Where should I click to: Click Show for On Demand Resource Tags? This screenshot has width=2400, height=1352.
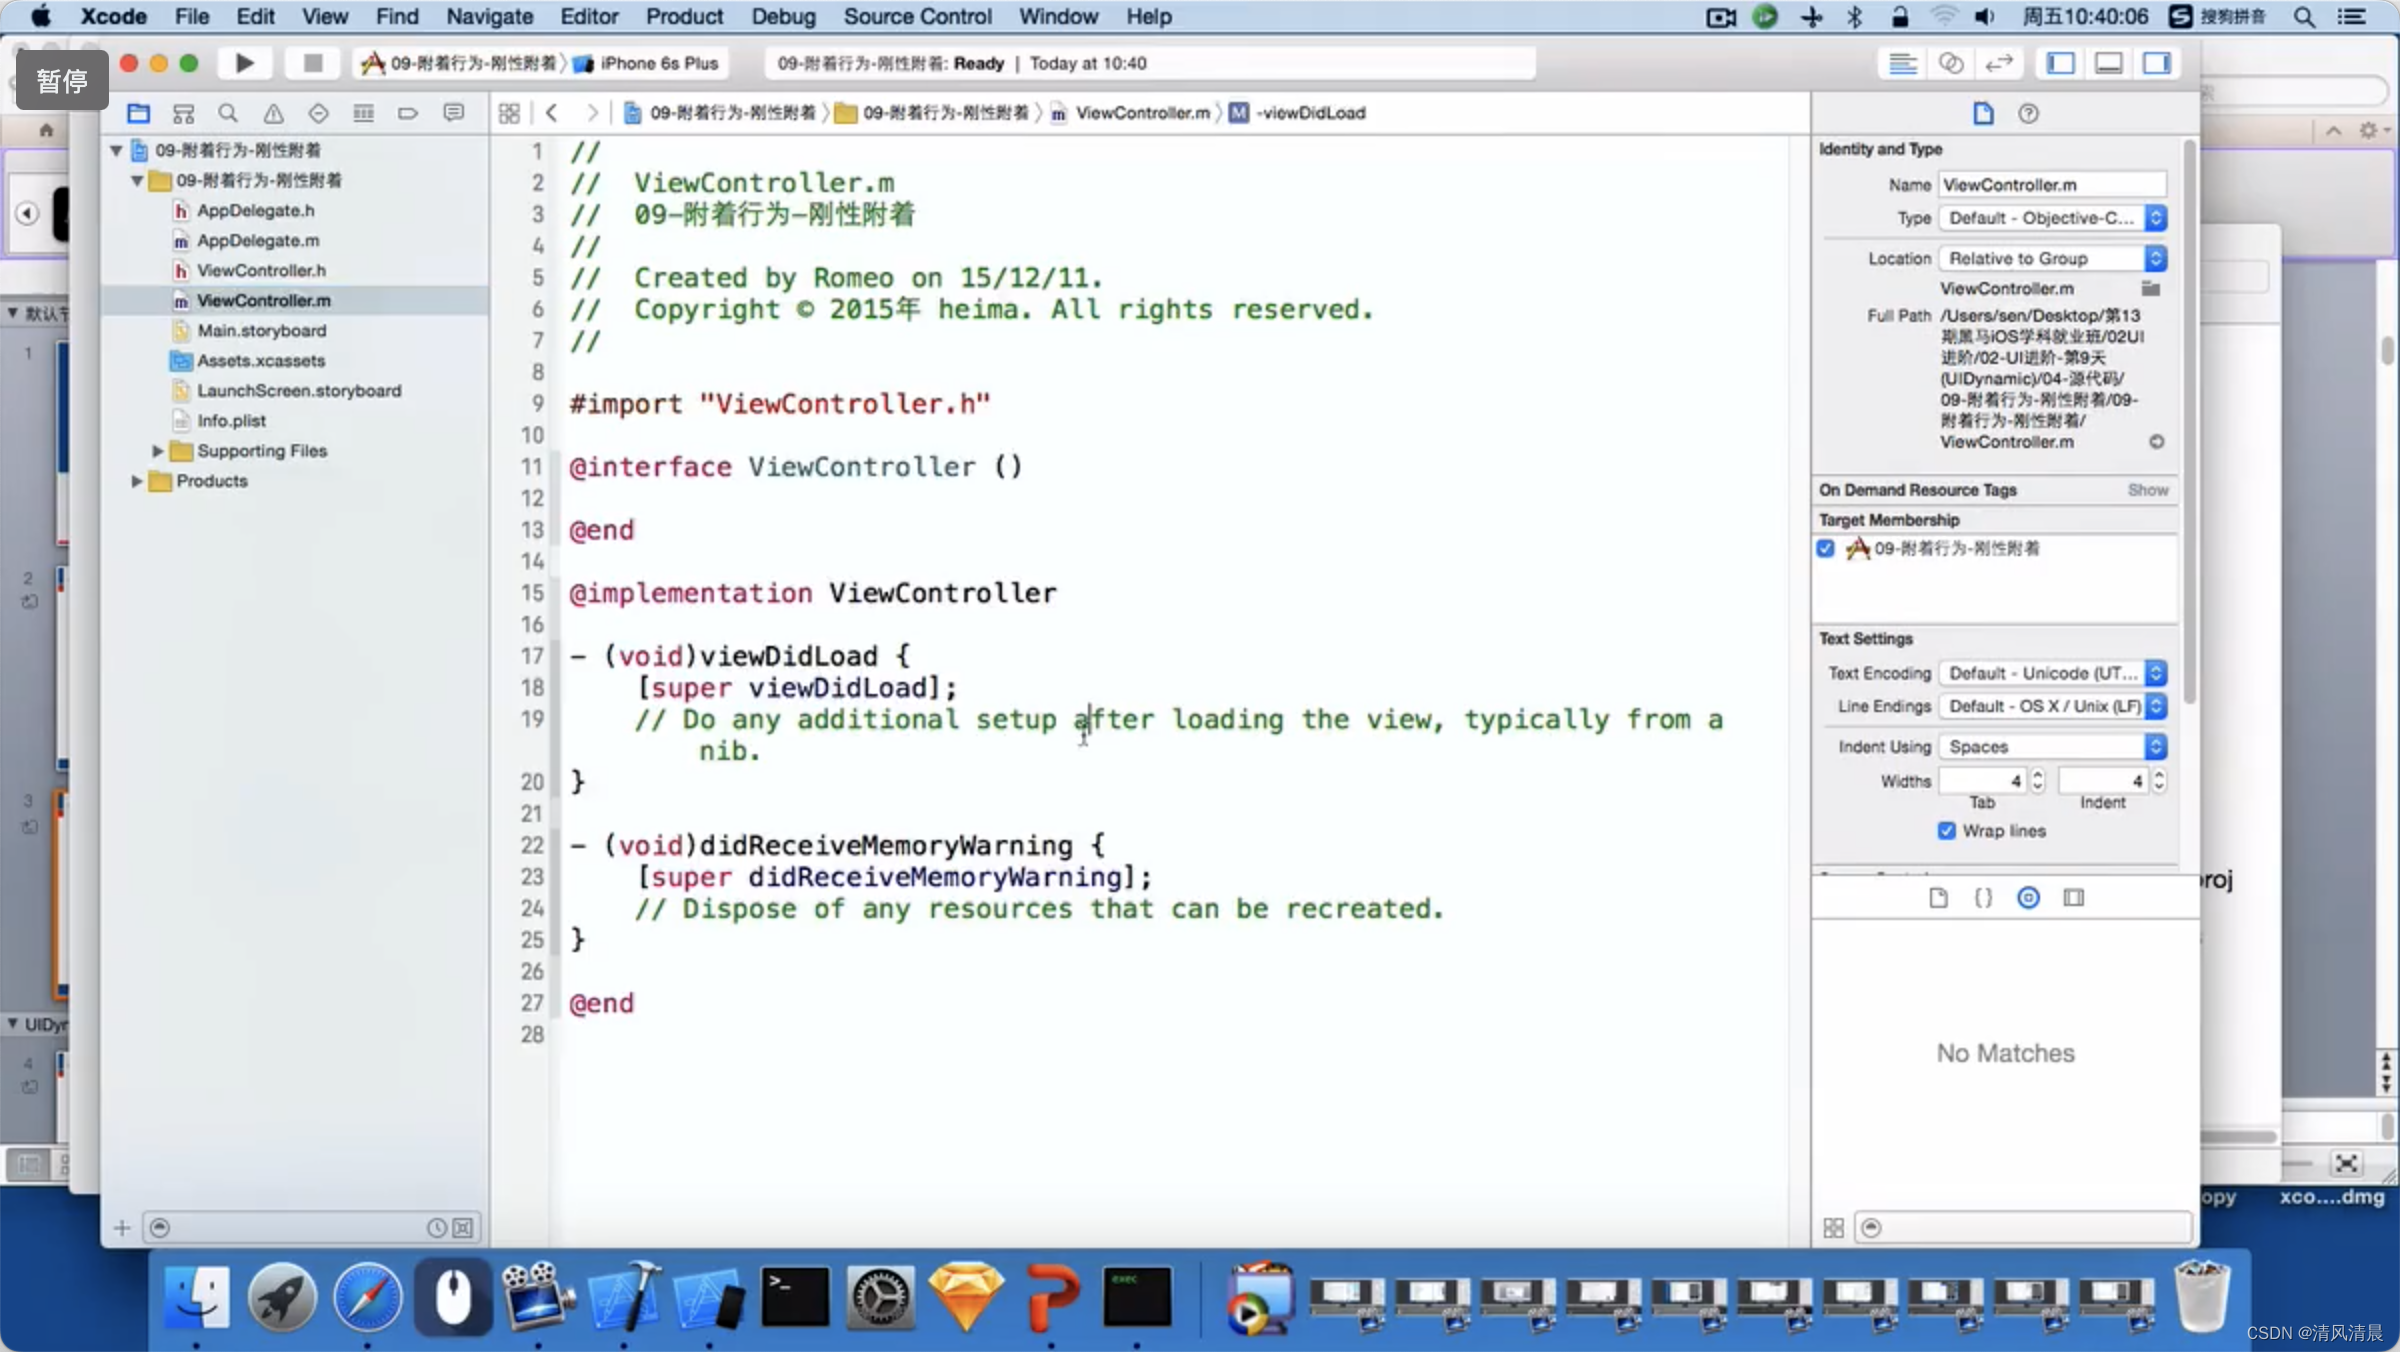pos(2147,490)
